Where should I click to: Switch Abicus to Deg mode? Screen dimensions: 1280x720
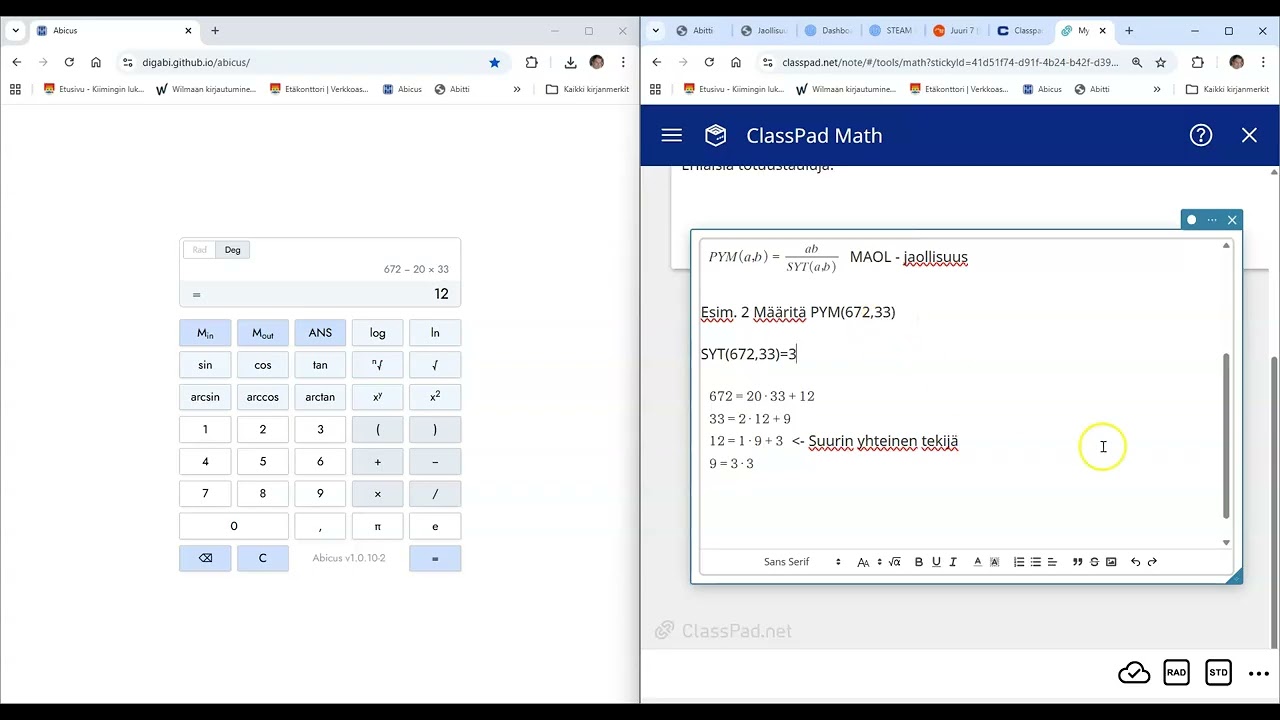pyautogui.click(x=232, y=250)
